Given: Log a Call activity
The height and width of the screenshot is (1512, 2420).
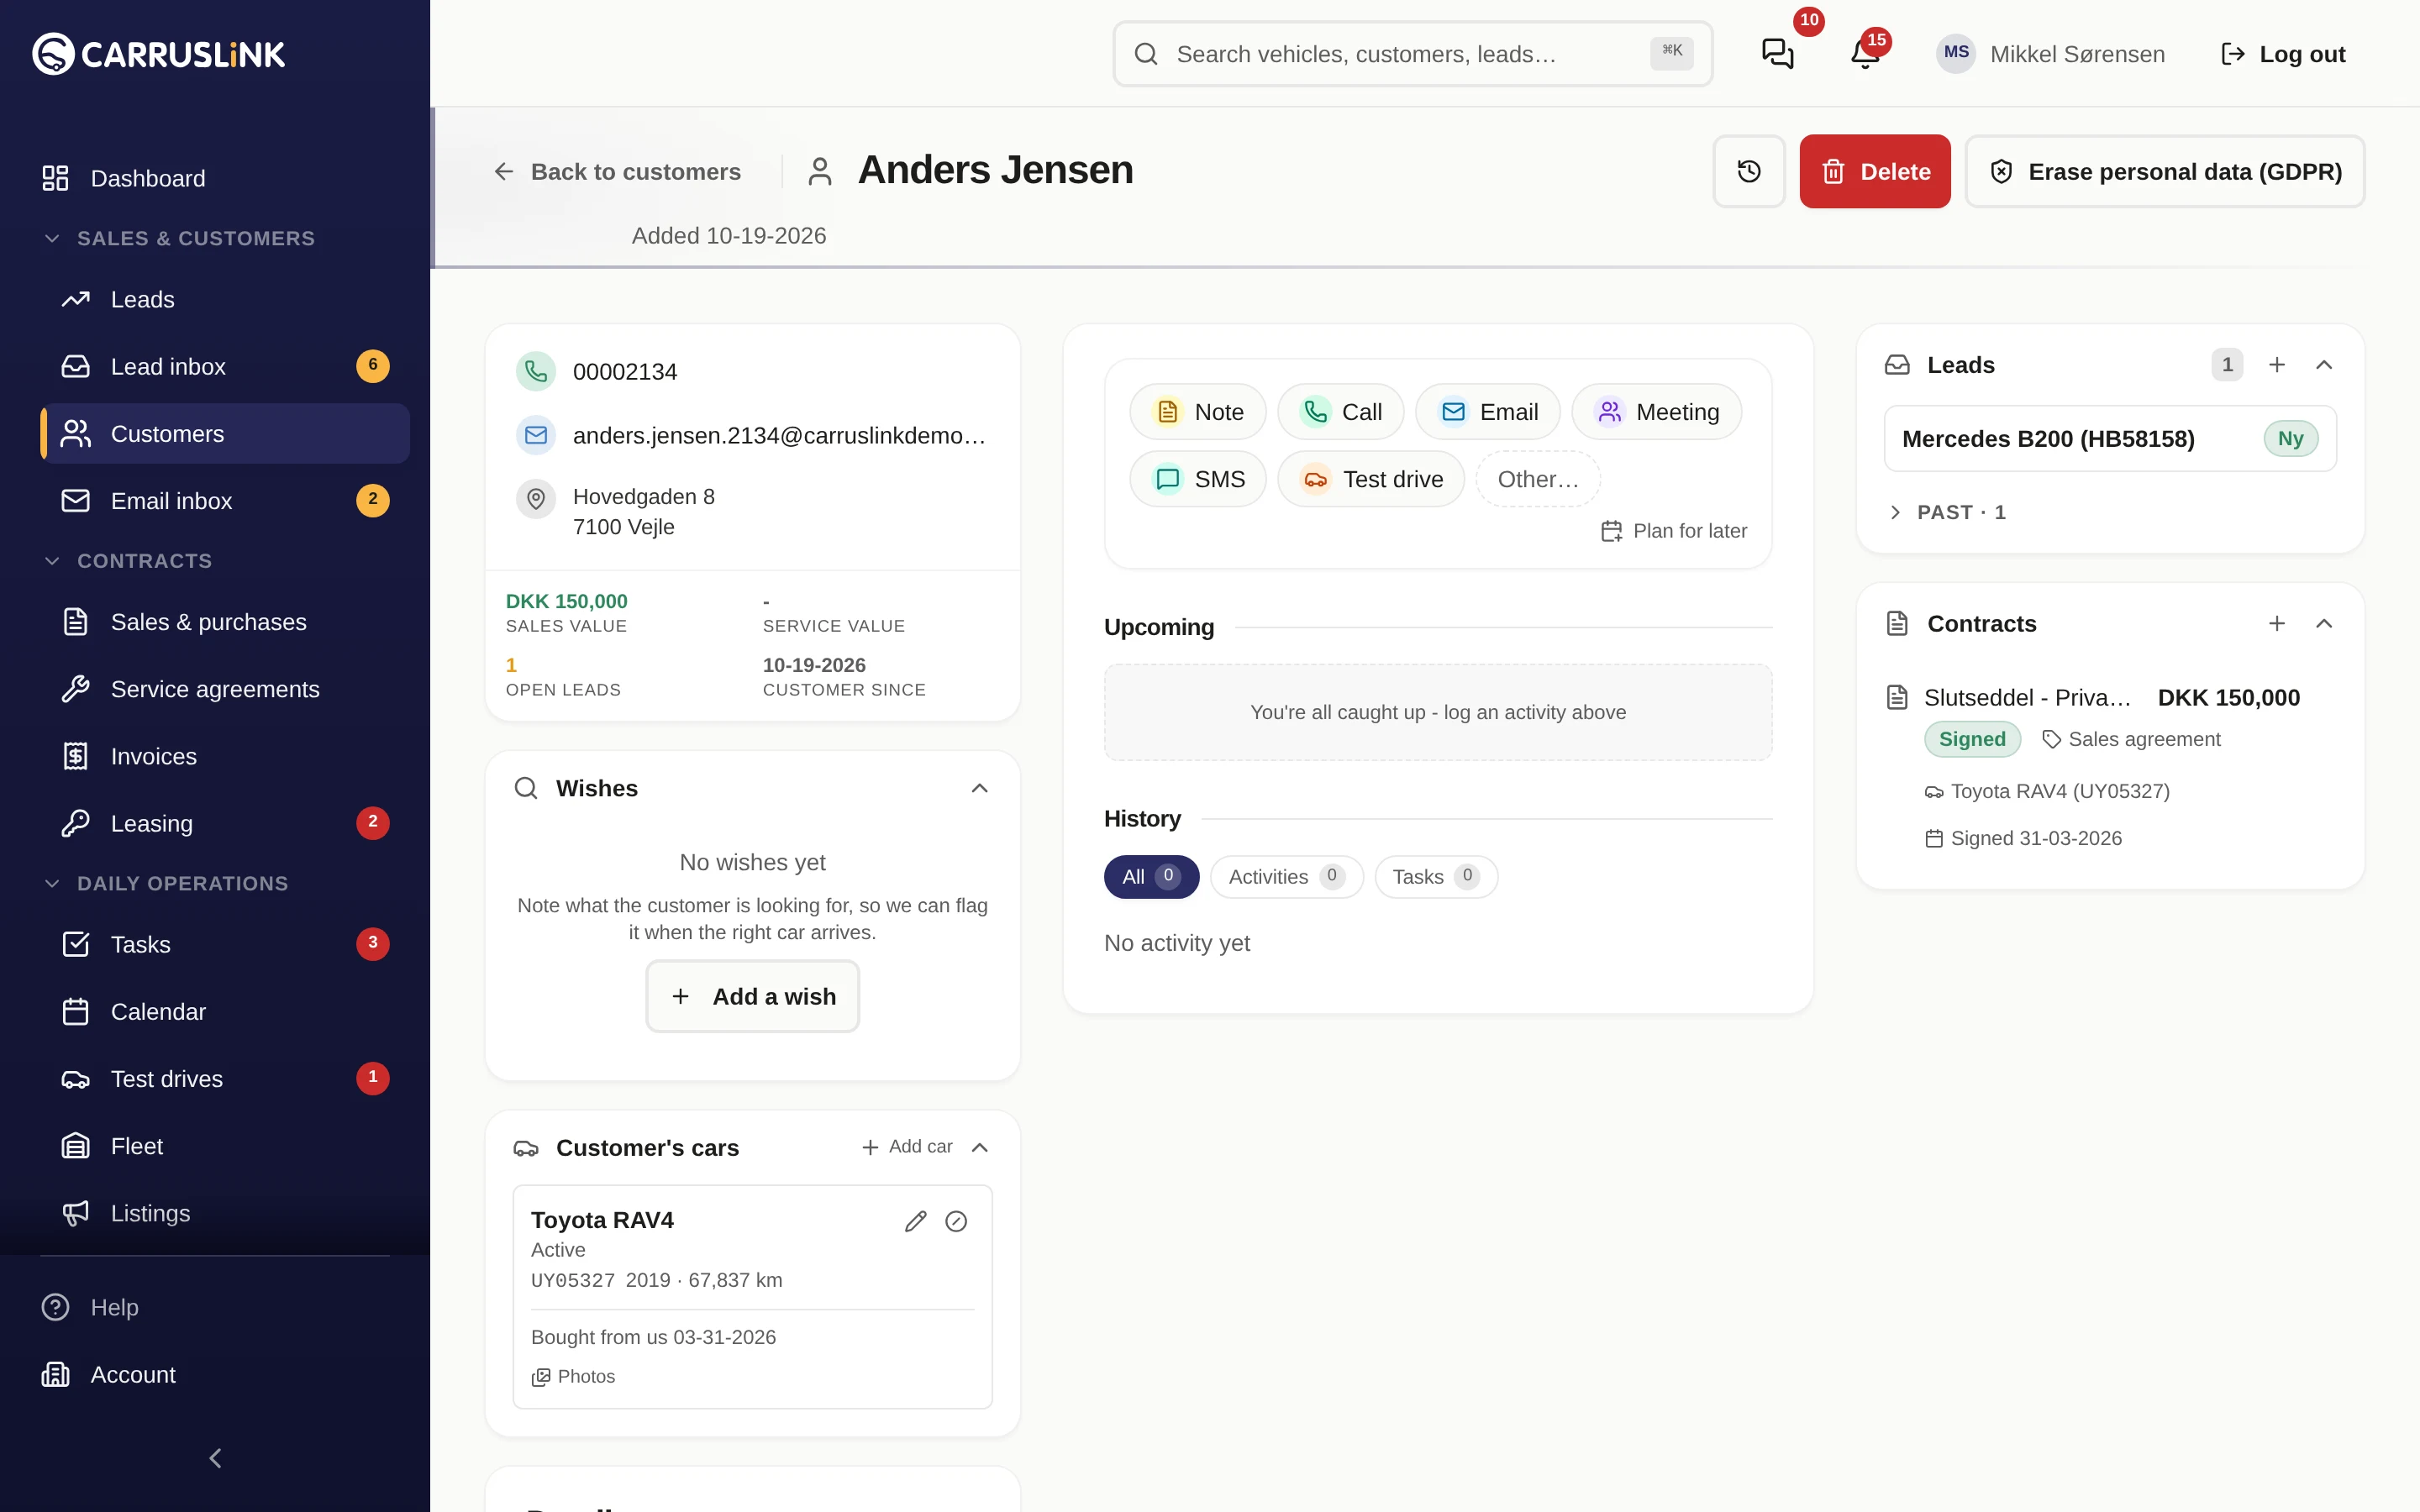Looking at the screenshot, I should click(x=1341, y=412).
